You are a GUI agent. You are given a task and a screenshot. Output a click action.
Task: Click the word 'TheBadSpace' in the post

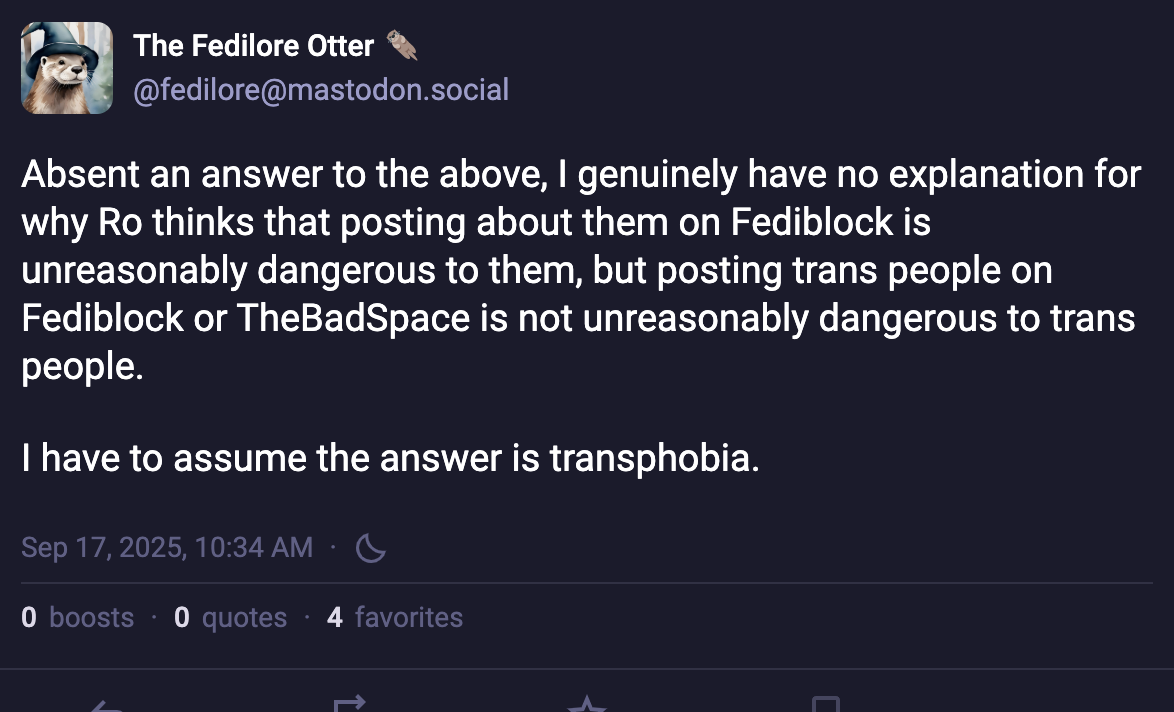point(354,319)
